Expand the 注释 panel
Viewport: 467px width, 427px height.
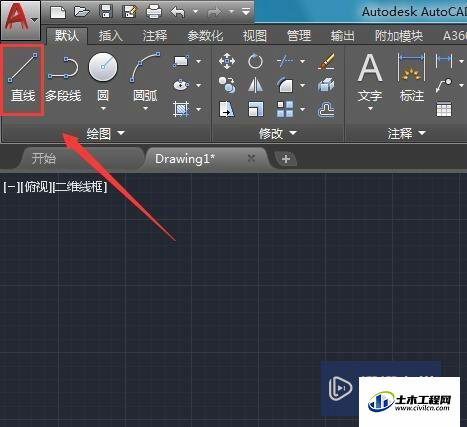[x=407, y=134]
